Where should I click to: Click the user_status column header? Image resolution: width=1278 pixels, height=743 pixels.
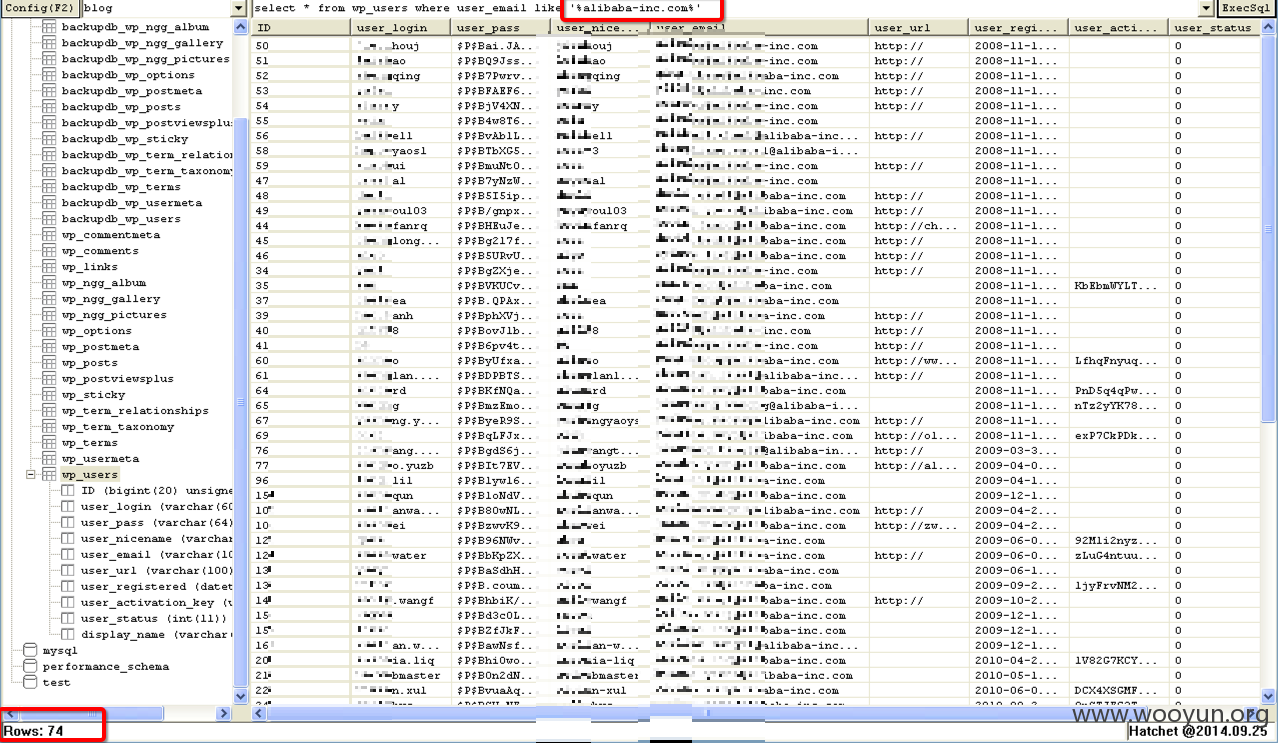[1214, 28]
